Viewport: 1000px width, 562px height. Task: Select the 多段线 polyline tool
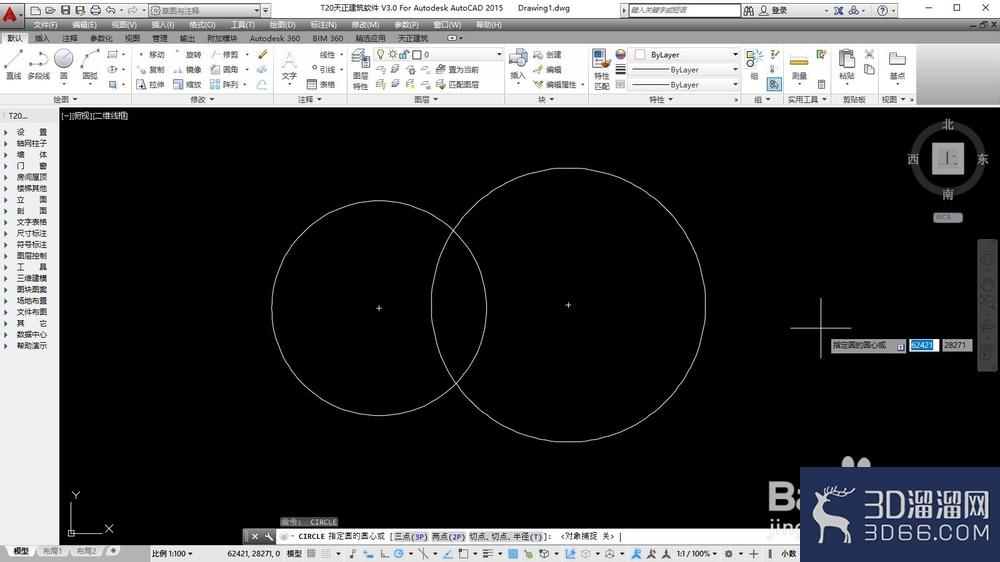(38, 65)
